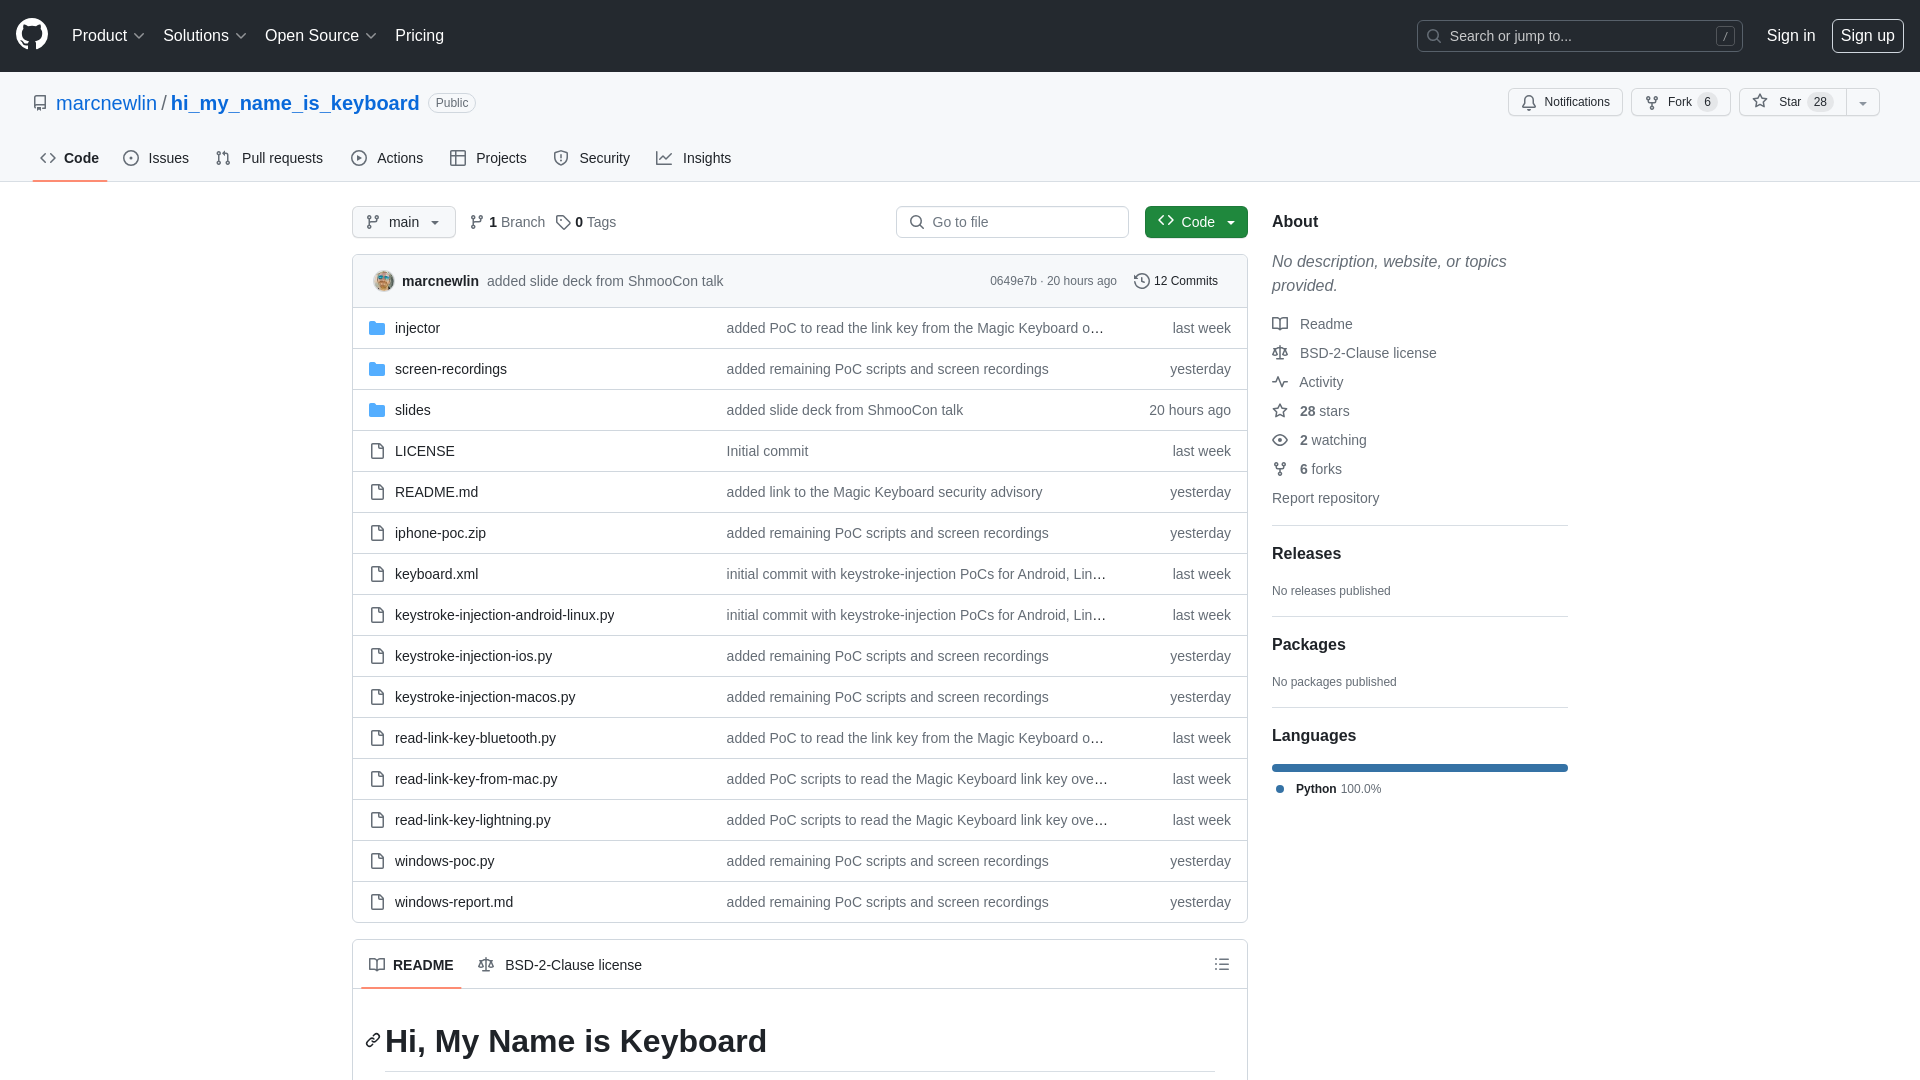View 1 Branch list
1920x1080 pixels.
click(507, 222)
